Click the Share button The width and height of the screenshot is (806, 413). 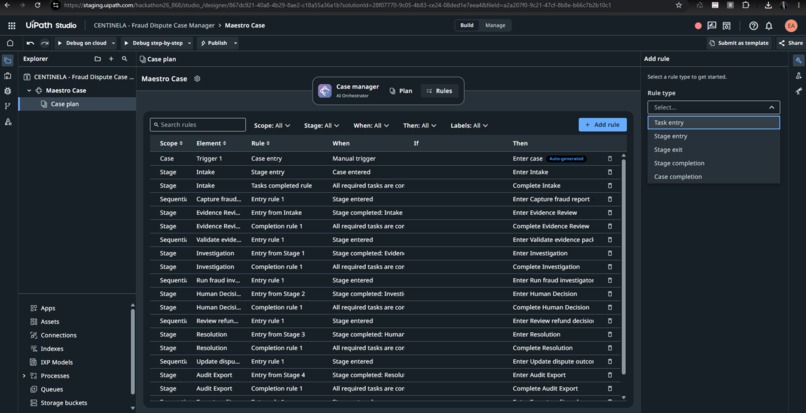790,43
